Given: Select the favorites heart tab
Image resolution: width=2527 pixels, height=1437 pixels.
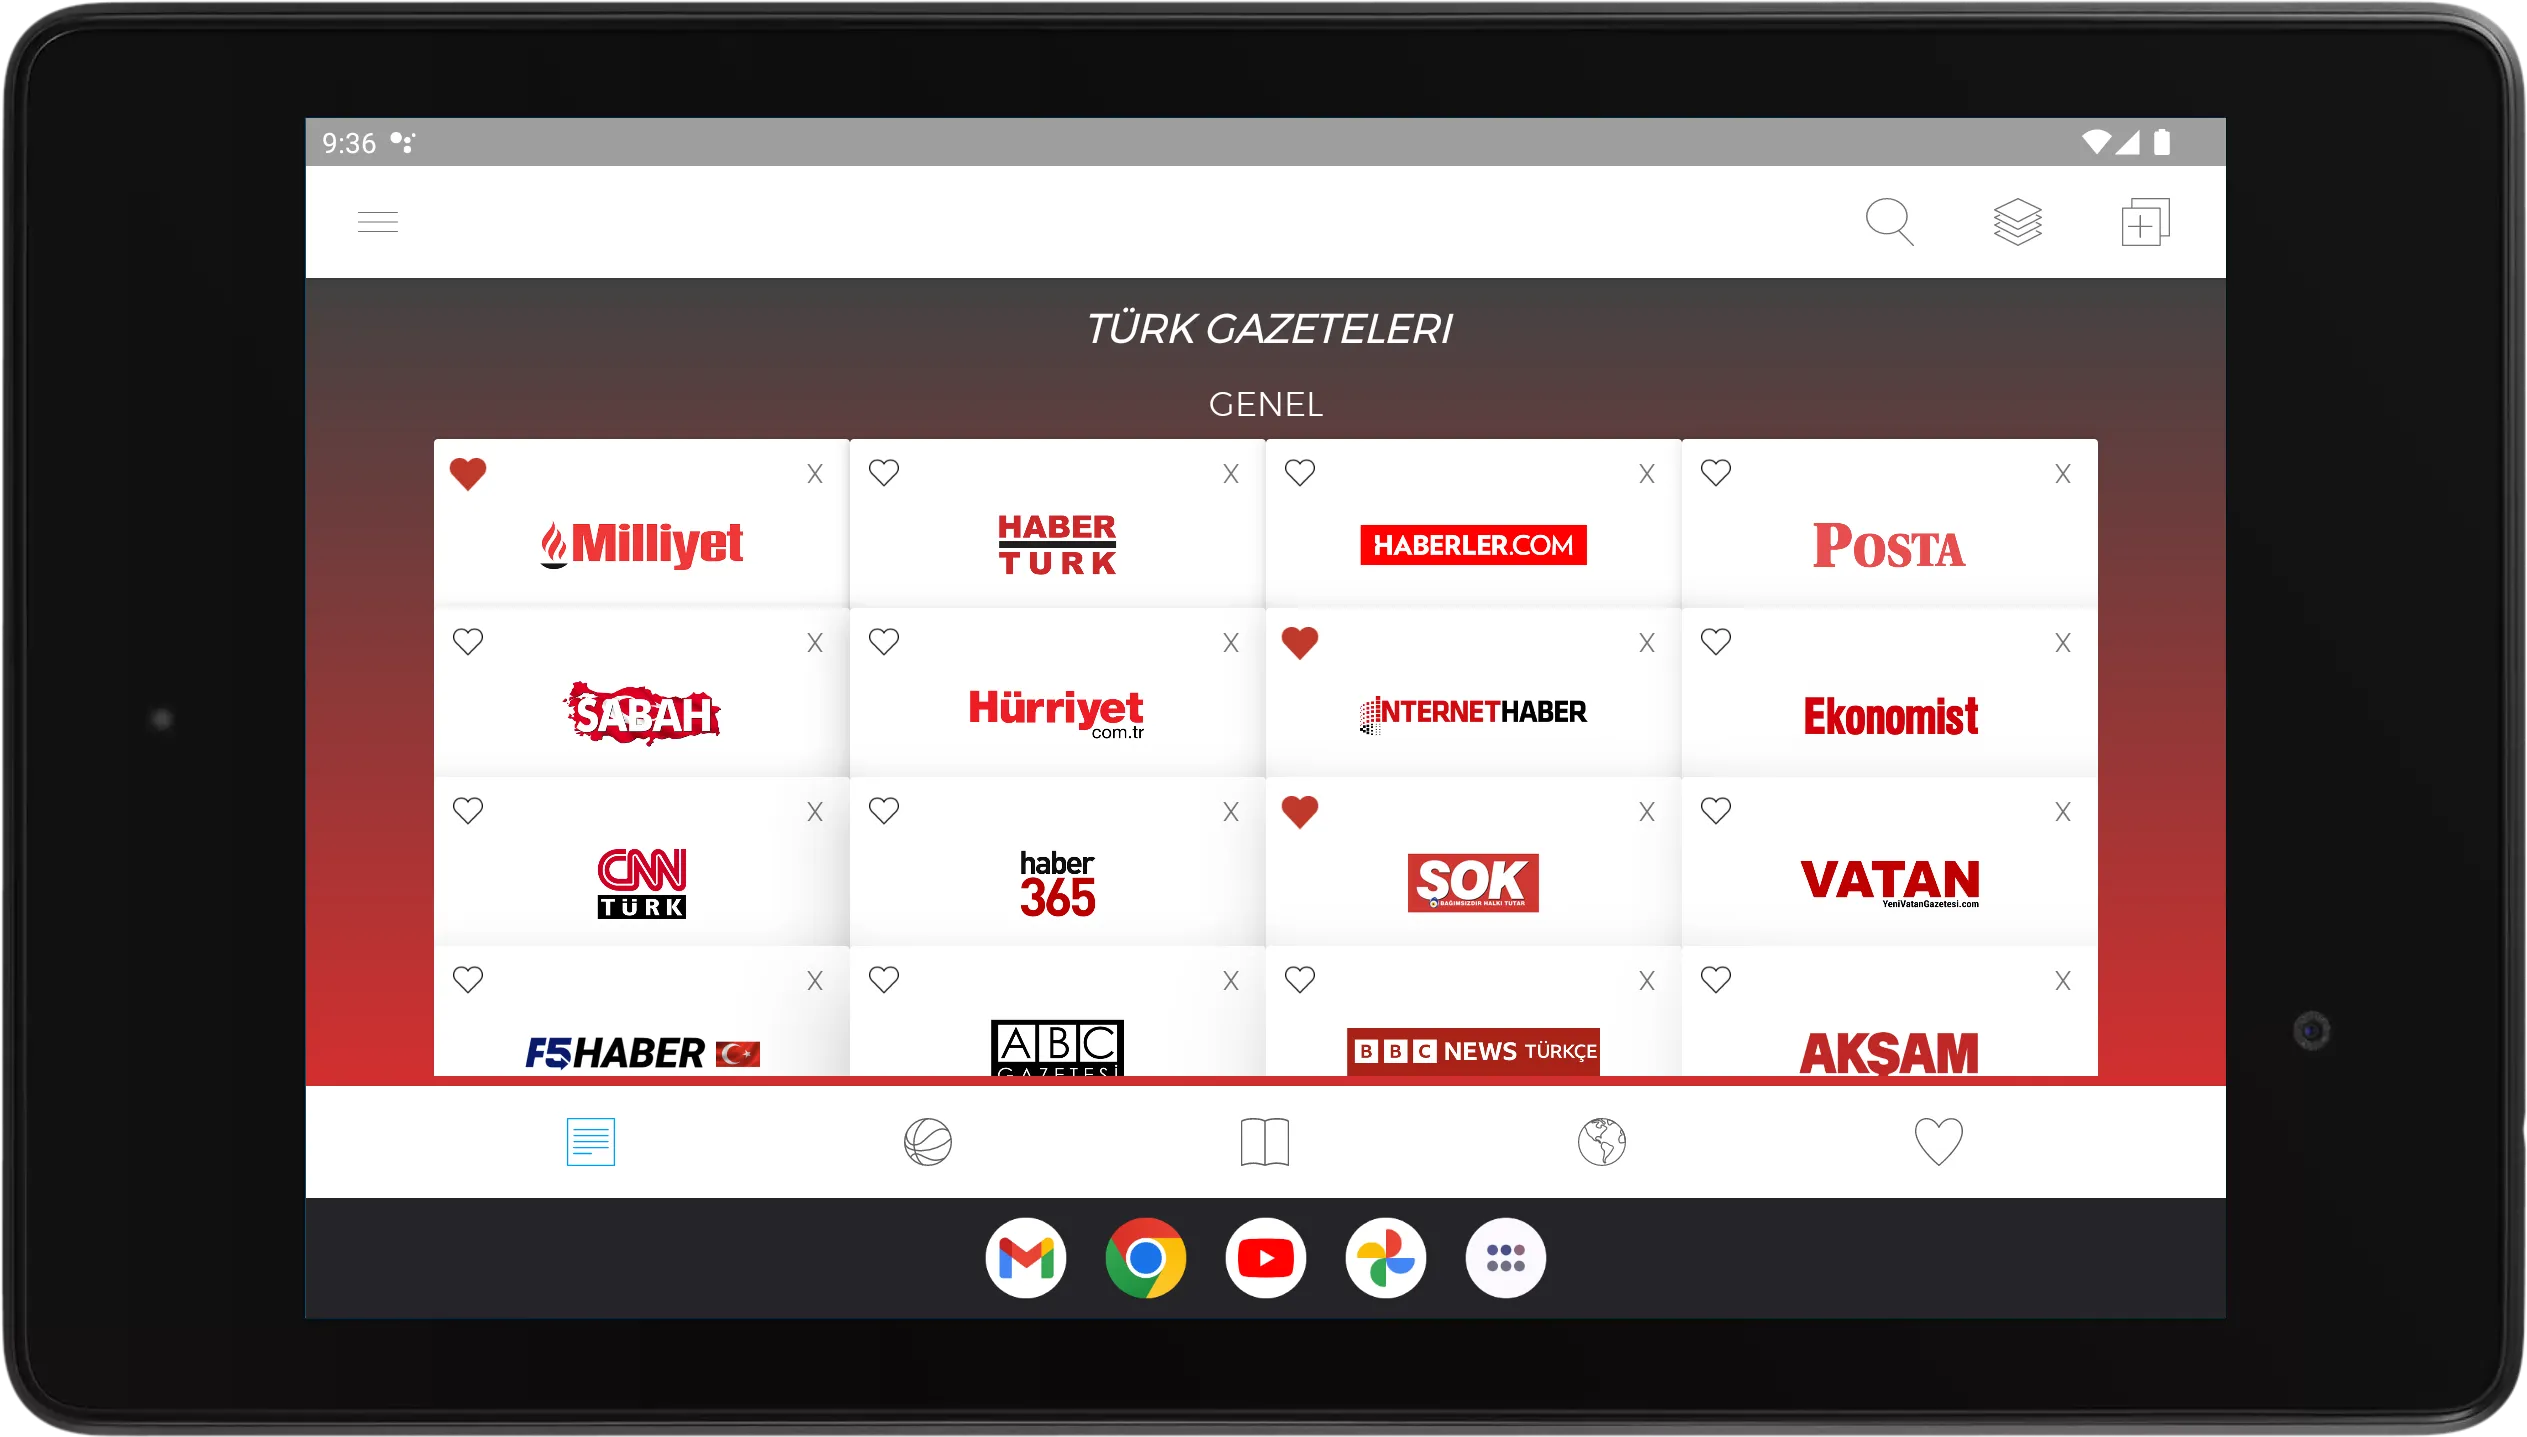Looking at the screenshot, I should pyautogui.click(x=1939, y=1142).
